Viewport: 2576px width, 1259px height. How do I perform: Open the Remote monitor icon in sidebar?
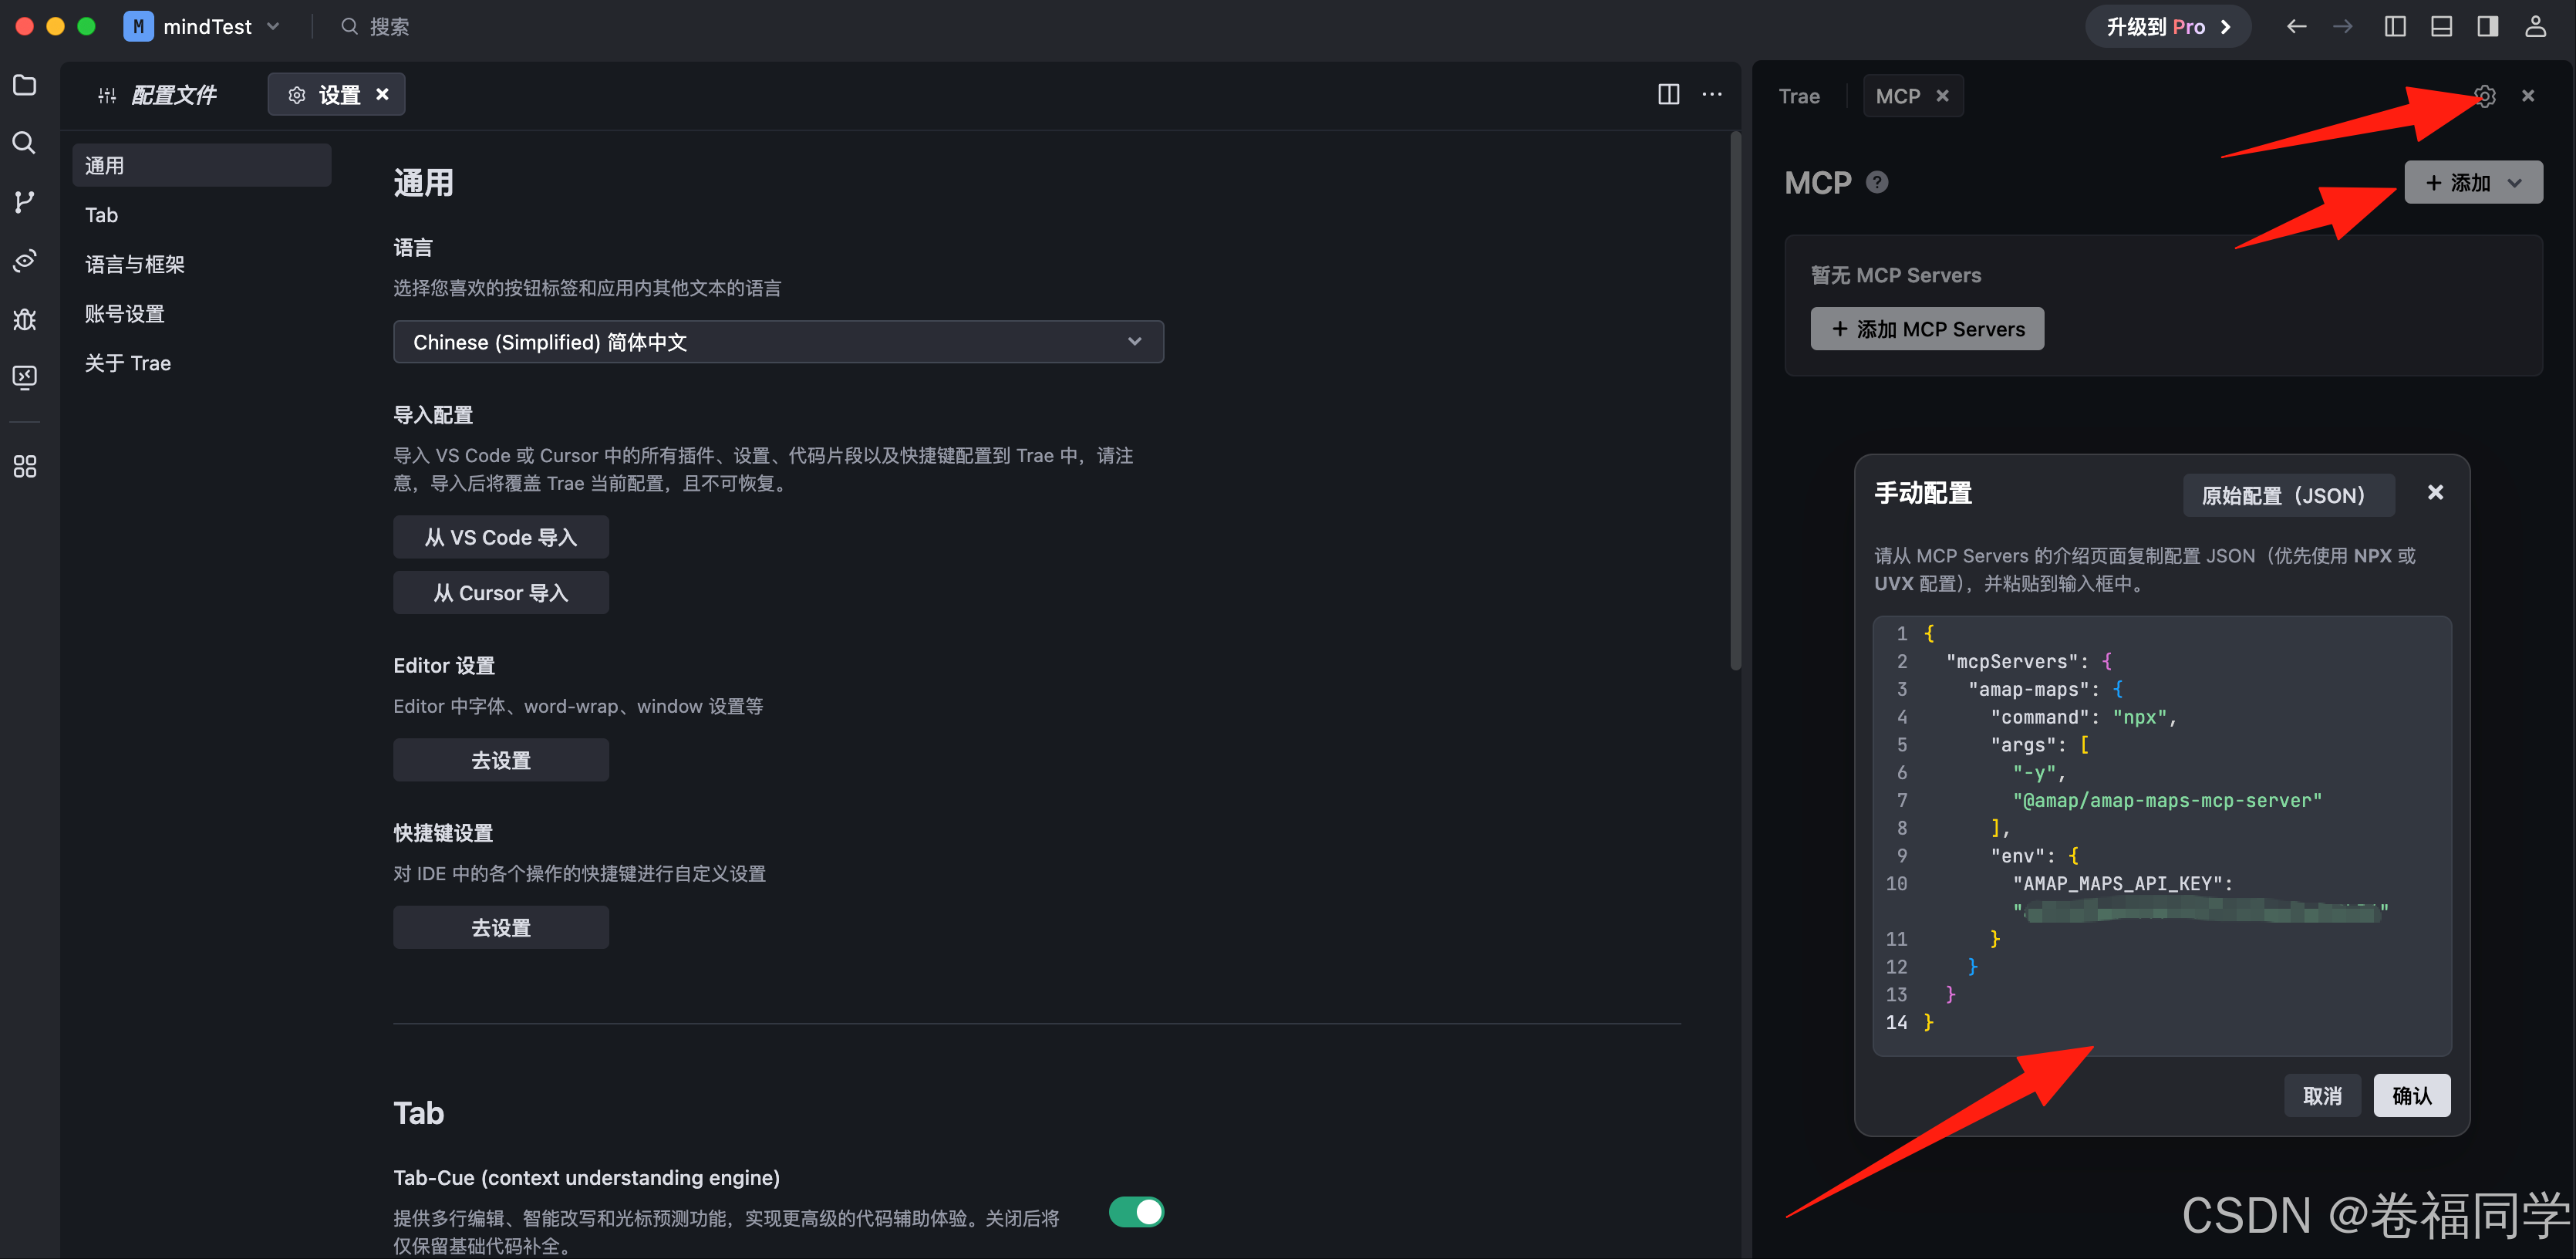click(25, 377)
